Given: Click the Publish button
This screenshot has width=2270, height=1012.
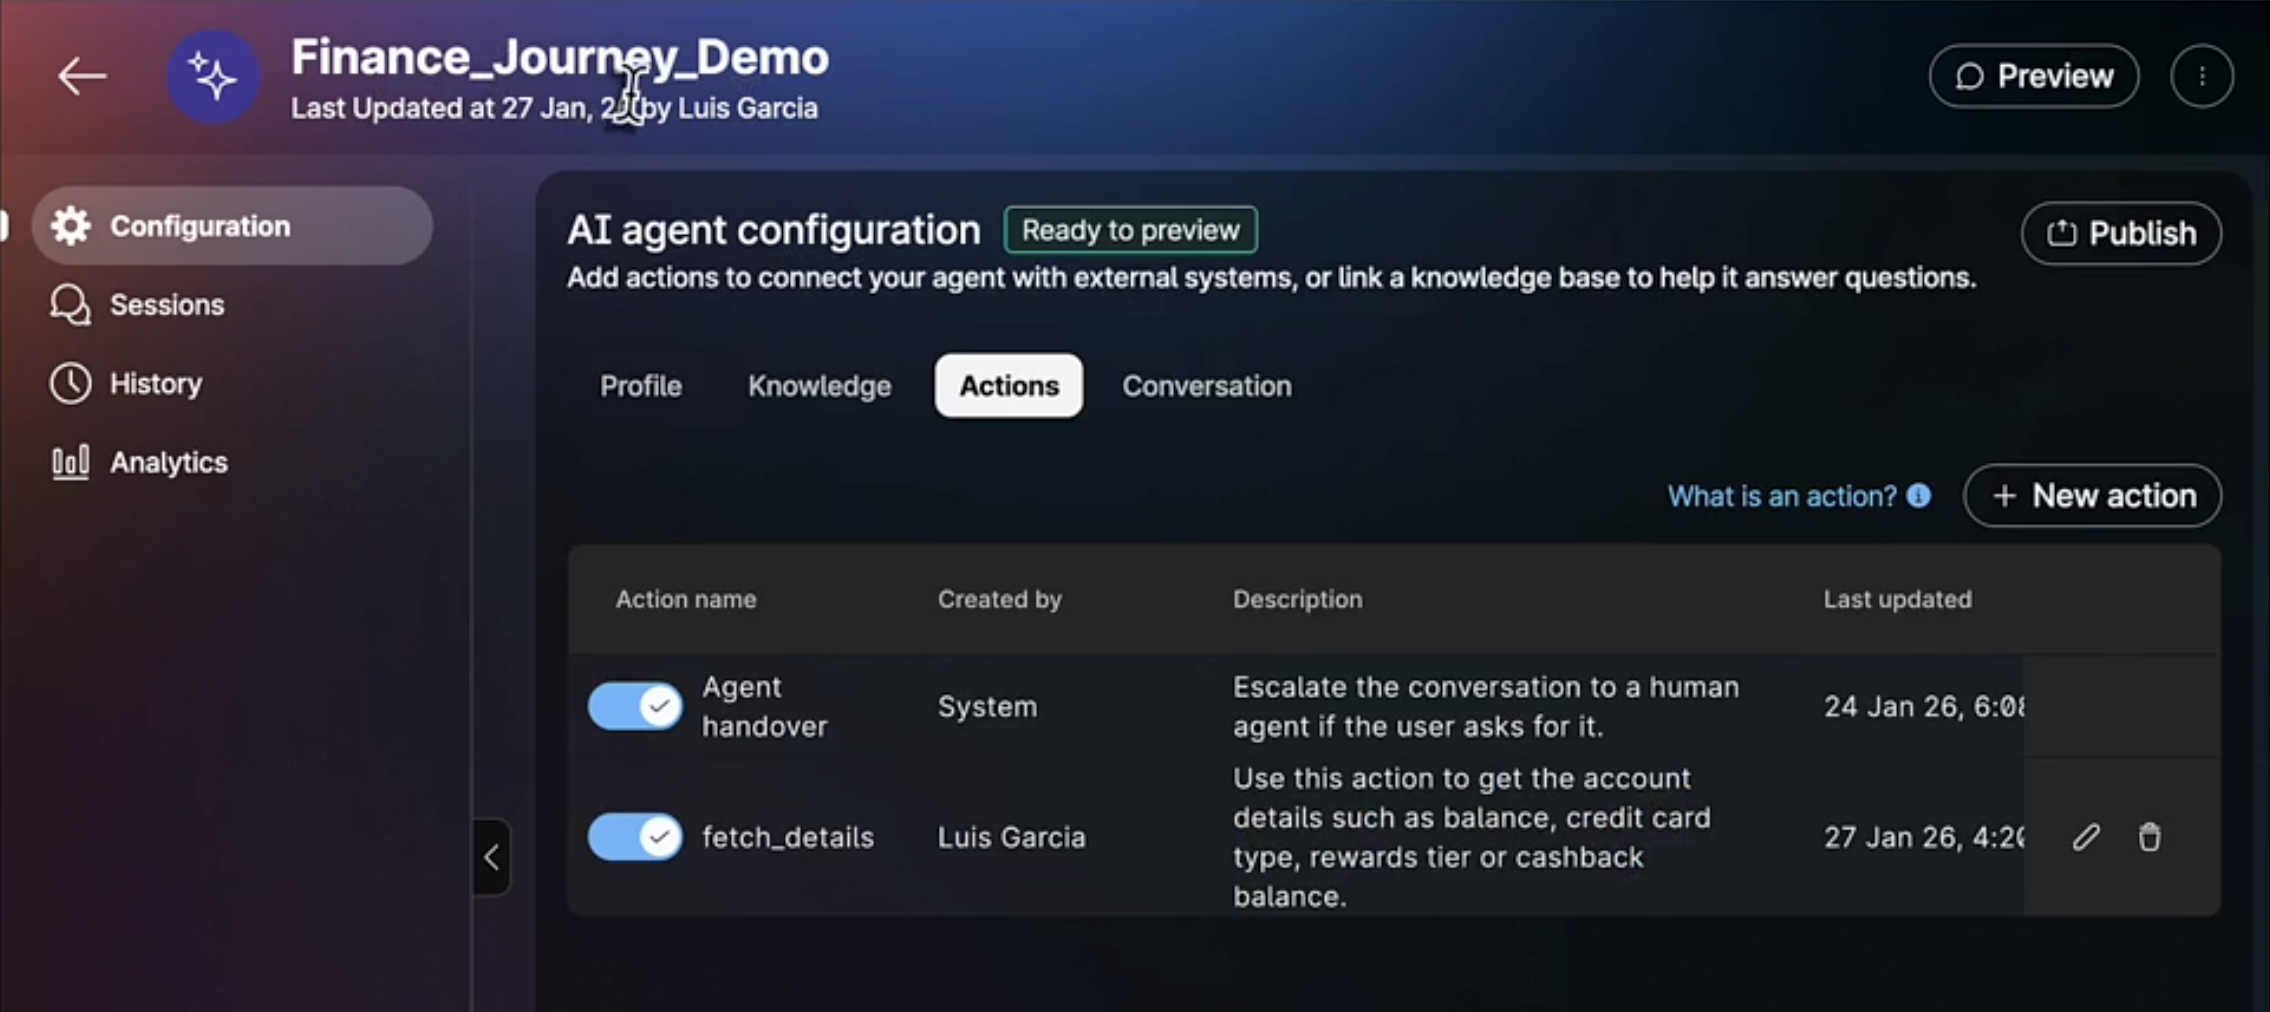Looking at the screenshot, I should tap(2121, 234).
